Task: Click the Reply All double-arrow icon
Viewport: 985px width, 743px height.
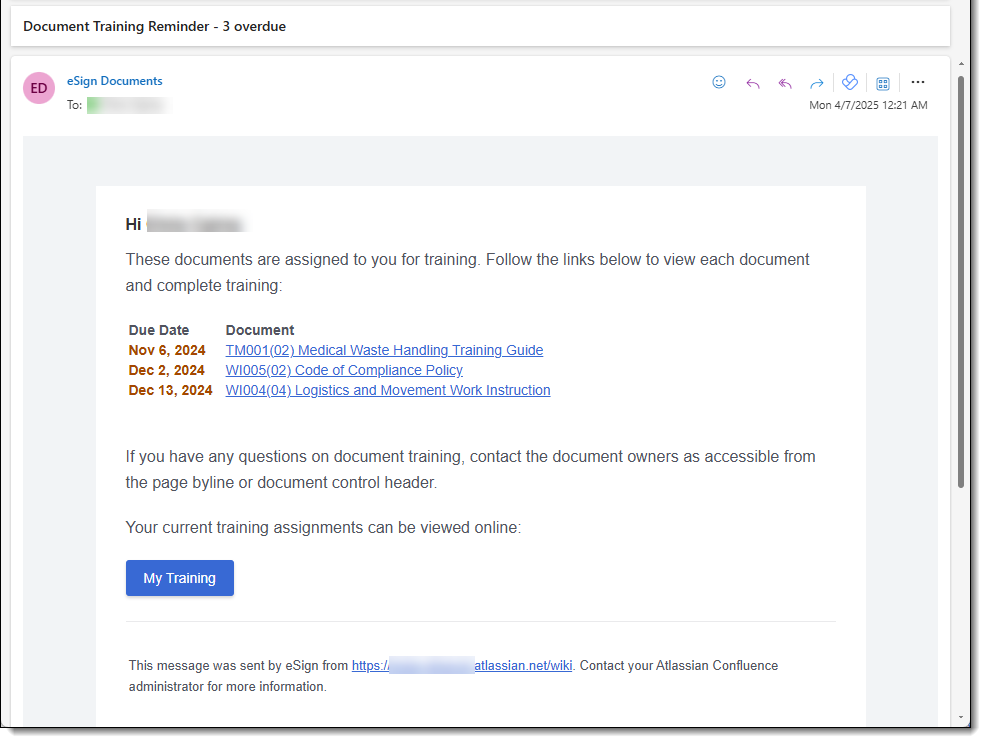Action: [785, 83]
